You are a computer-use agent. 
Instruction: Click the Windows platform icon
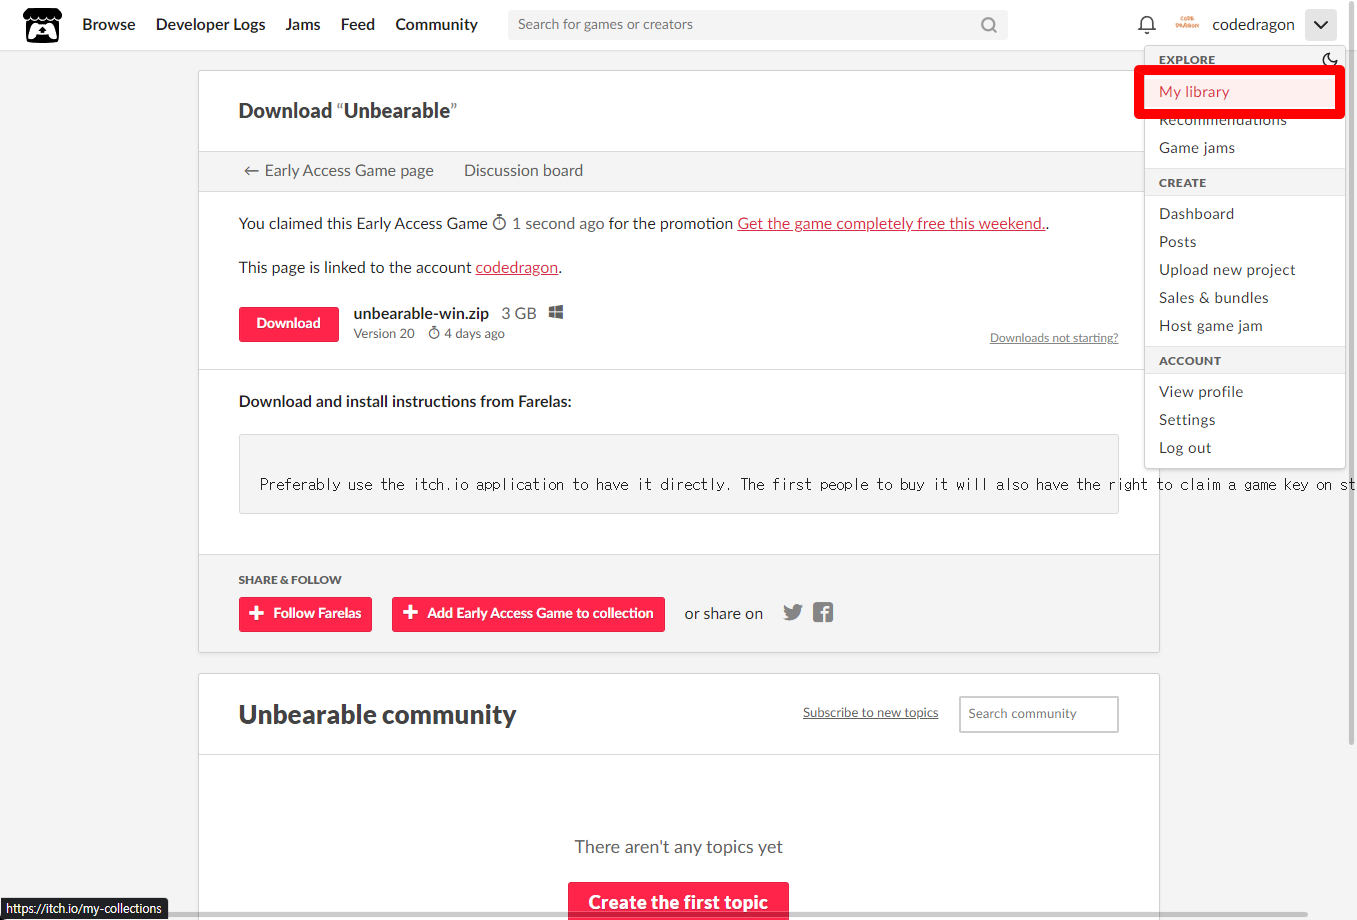click(x=556, y=312)
